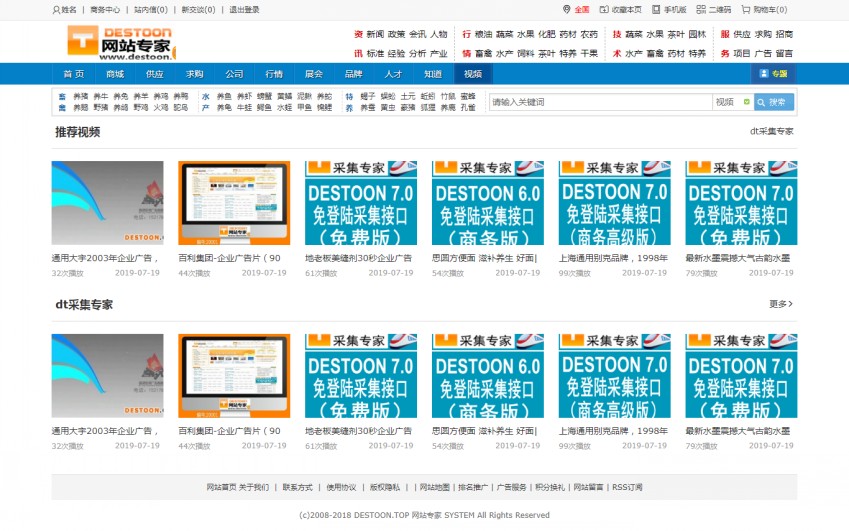This screenshot has height=531, width=849.
Task: Click the 退出登录 logout link
Action: [x=244, y=10]
